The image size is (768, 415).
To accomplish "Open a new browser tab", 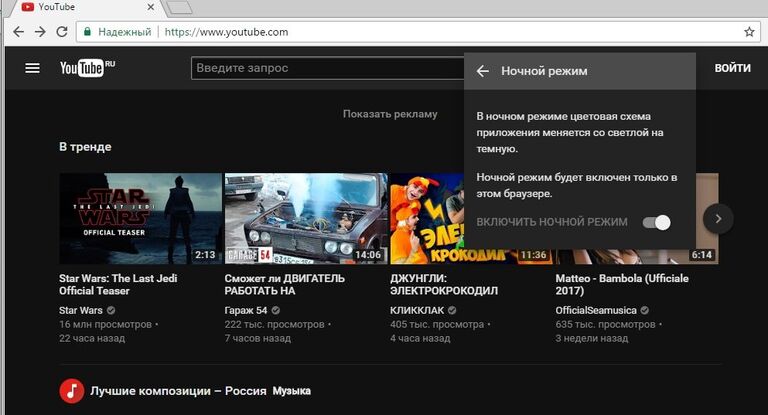I will (179, 7).
